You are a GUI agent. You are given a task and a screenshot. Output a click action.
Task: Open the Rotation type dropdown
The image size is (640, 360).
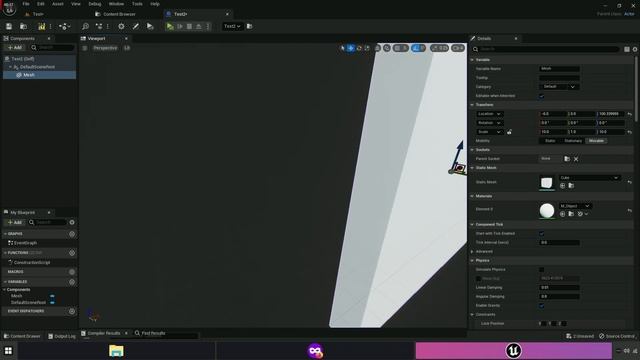[489, 123]
